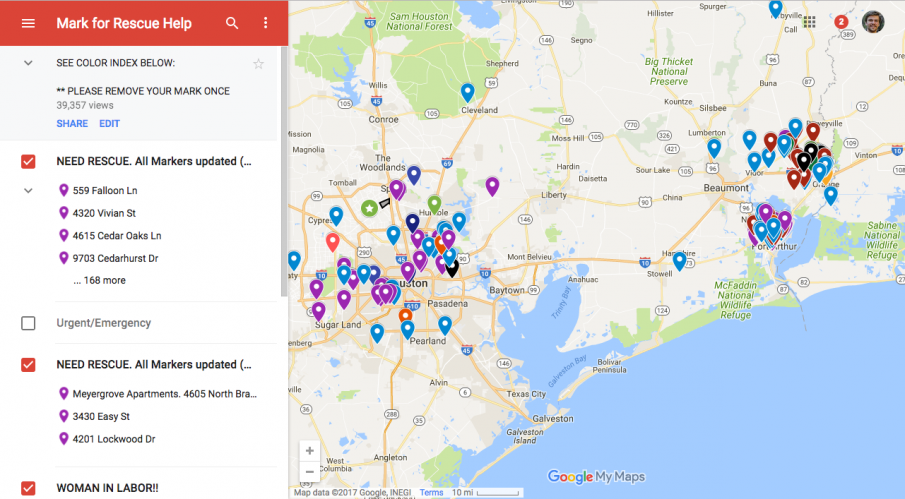Enable the Urgent/Emergency layer checkbox
This screenshot has width=905, height=499.
pyautogui.click(x=28, y=323)
